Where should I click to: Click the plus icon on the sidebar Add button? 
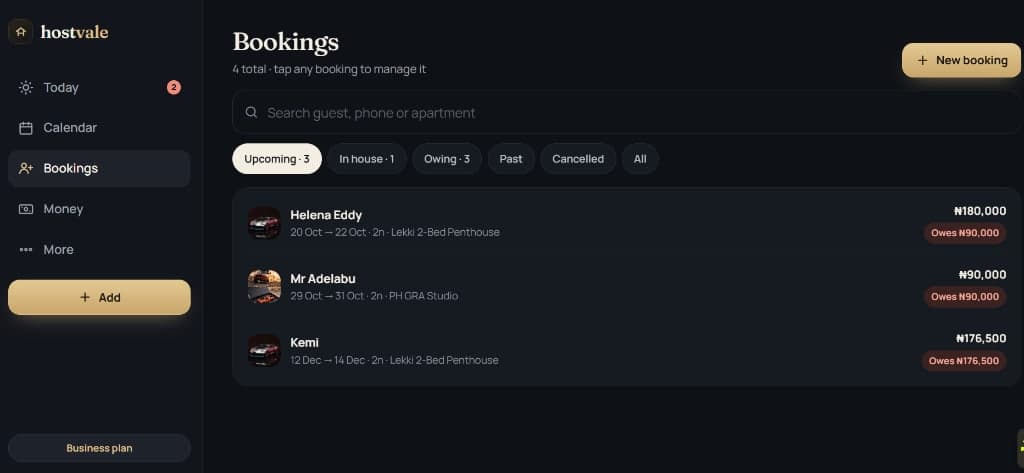[x=84, y=297]
